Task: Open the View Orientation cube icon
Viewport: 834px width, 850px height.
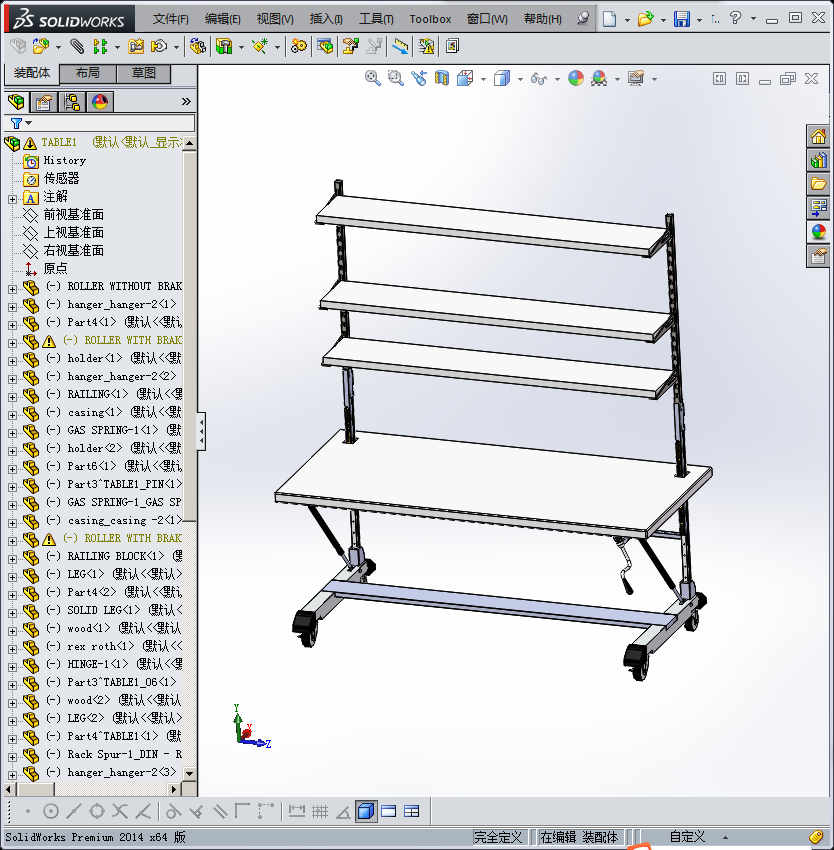Action: pos(465,78)
